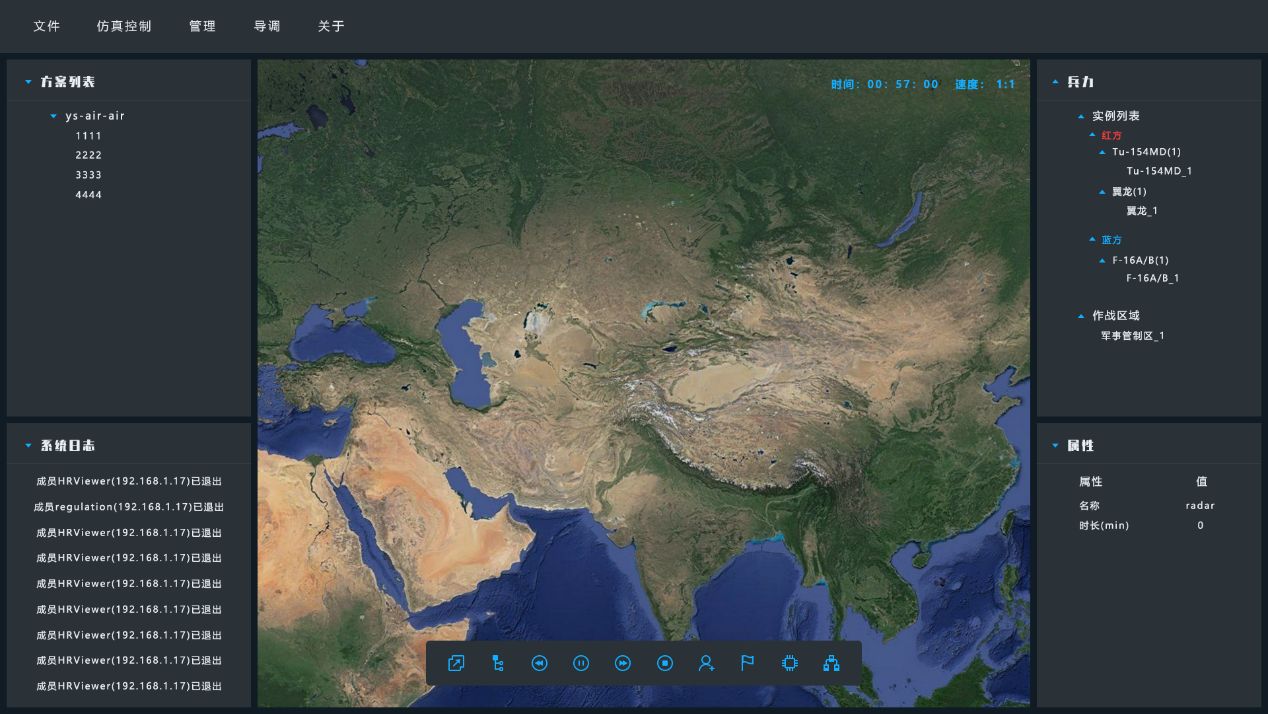Click the tree structure icon in bottom toolbar
The width and height of the screenshot is (1268, 714).
click(498, 663)
